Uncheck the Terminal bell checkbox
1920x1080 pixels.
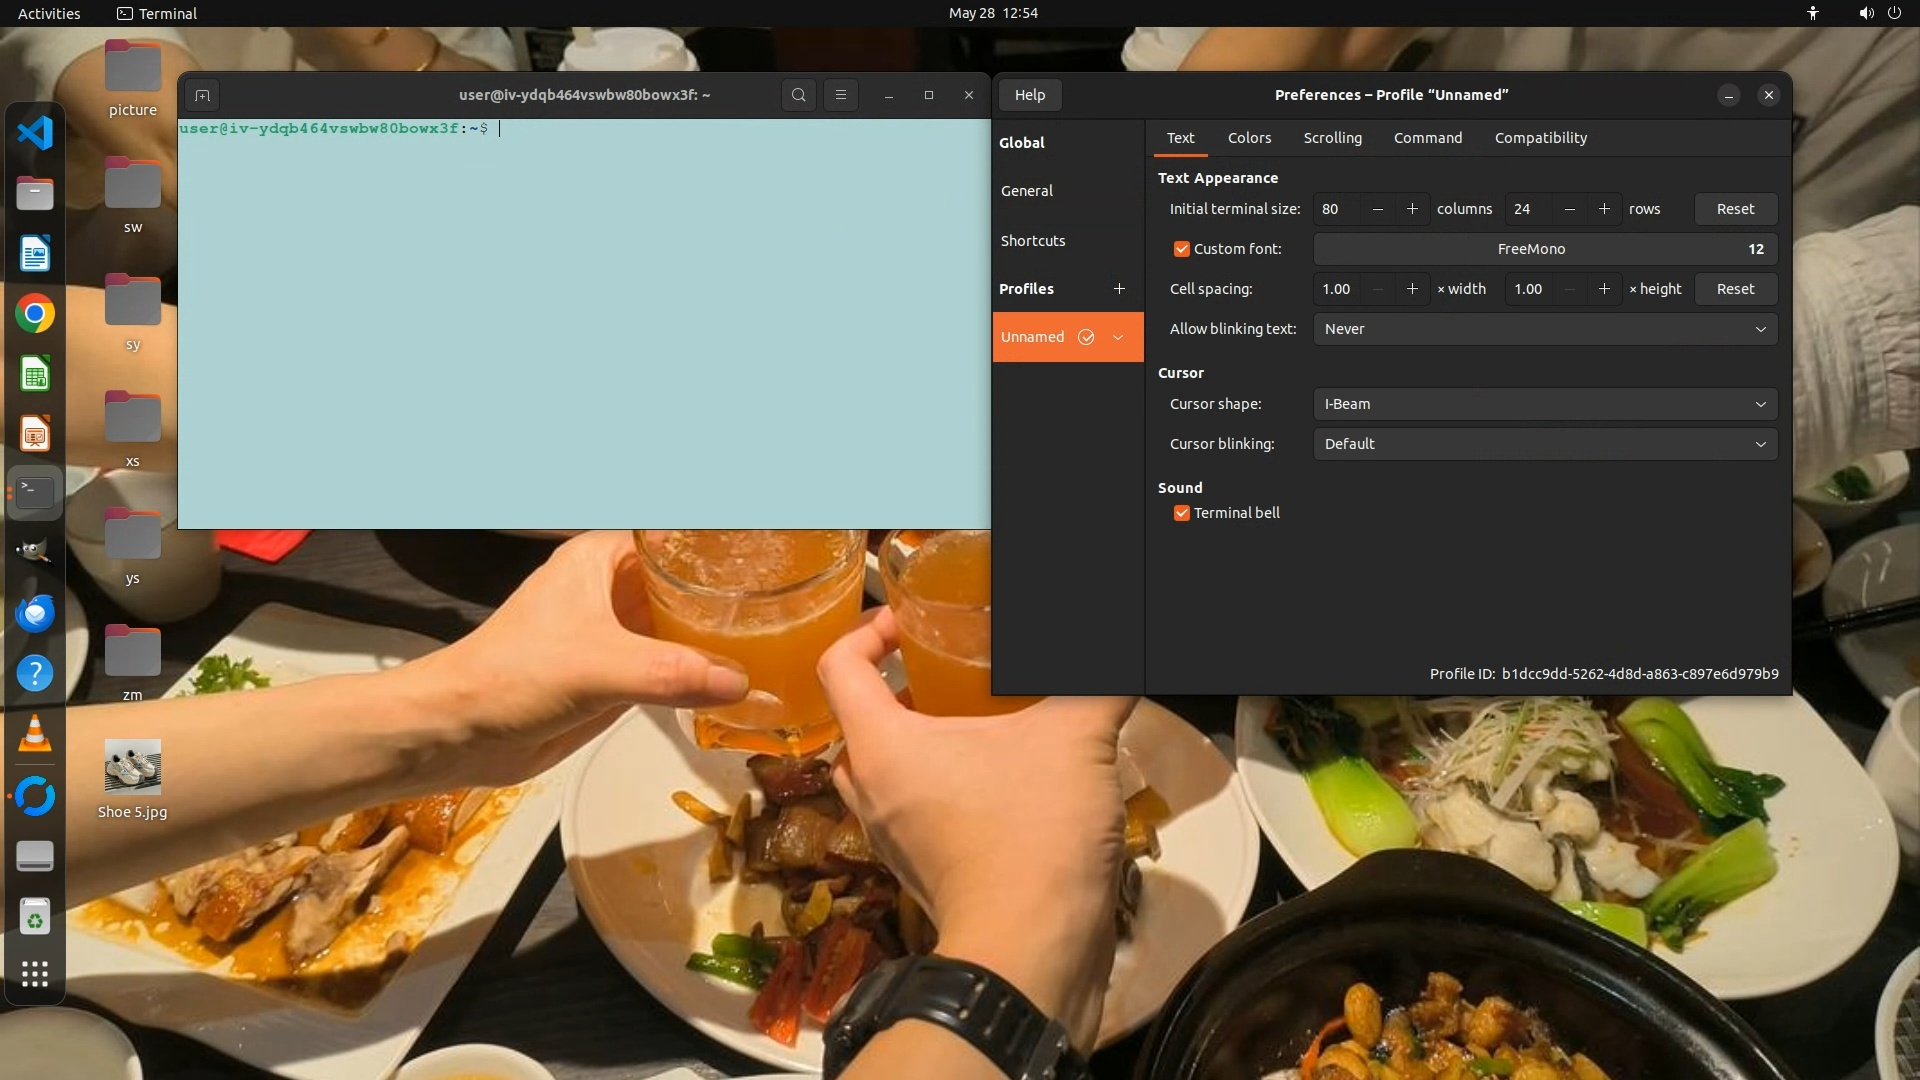pyautogui.click(x=1181, y=513)
